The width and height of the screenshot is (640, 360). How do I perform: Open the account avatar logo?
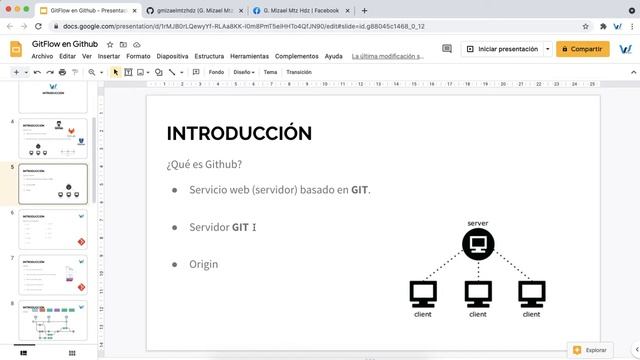click(625, 49)
